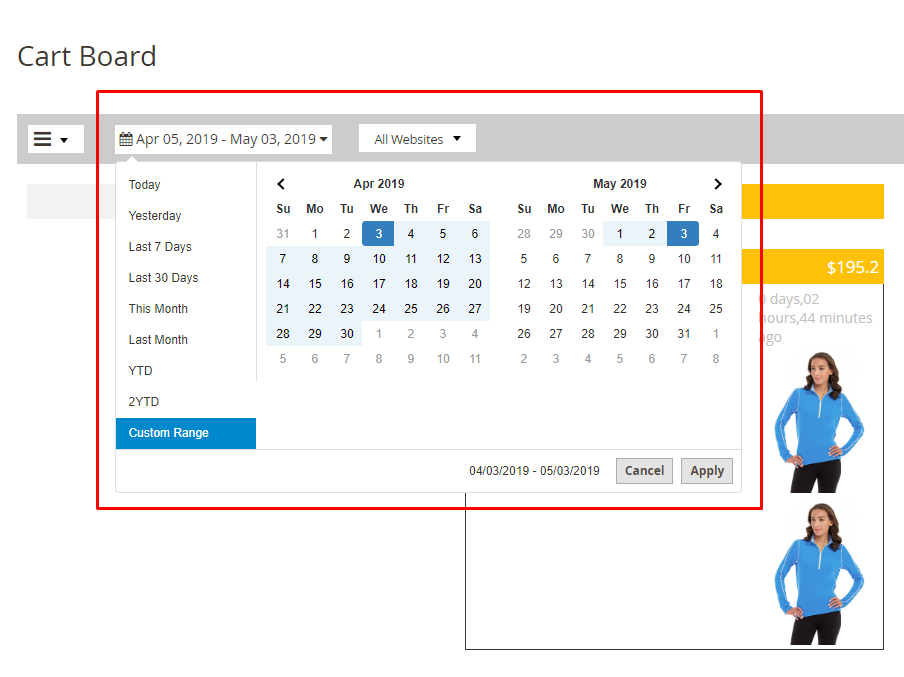Choose the YTD range option
904x677 pixels.
click(x=141, y=371)
